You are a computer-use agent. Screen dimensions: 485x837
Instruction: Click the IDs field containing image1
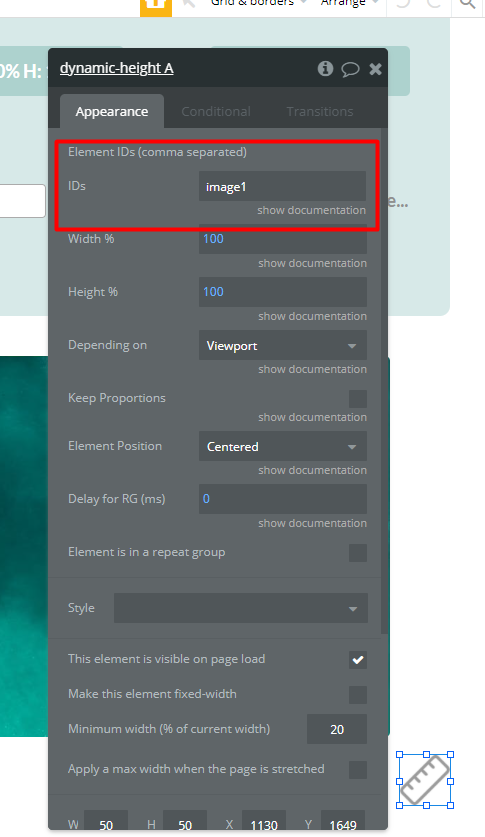pos(282,186)
